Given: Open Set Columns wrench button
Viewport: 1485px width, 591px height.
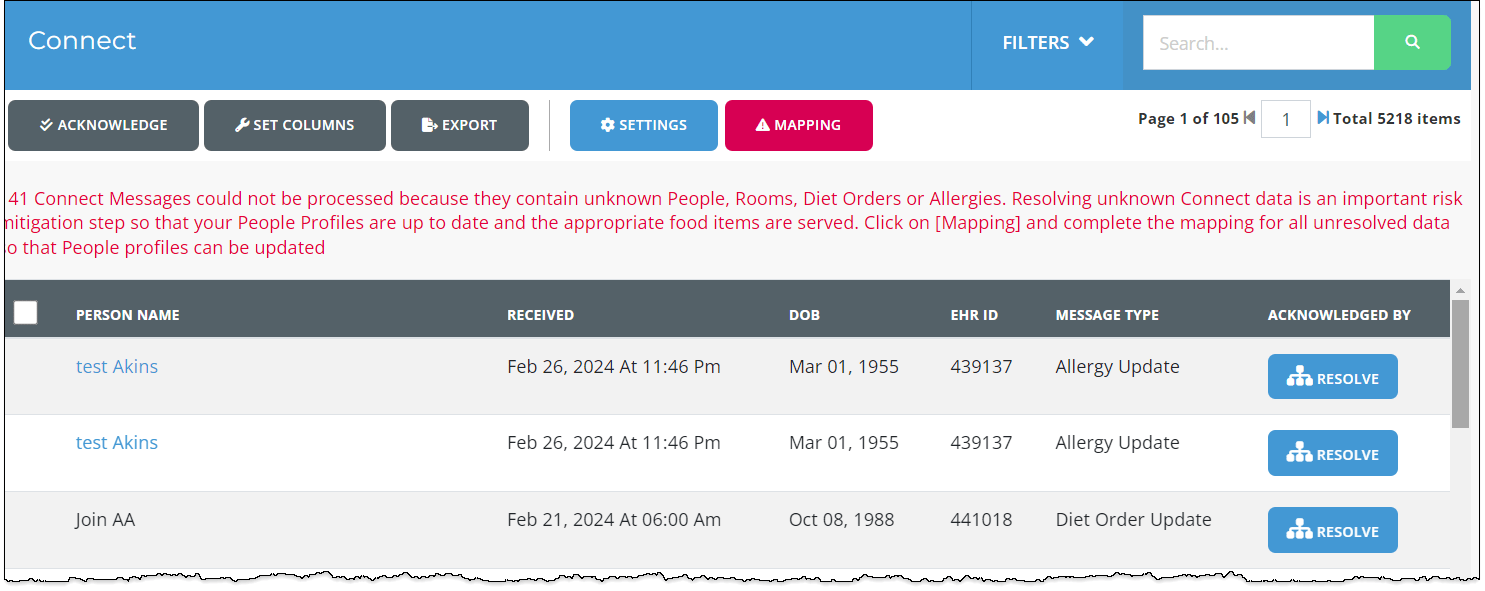Looking at the screenshot, I should point(294,126).
